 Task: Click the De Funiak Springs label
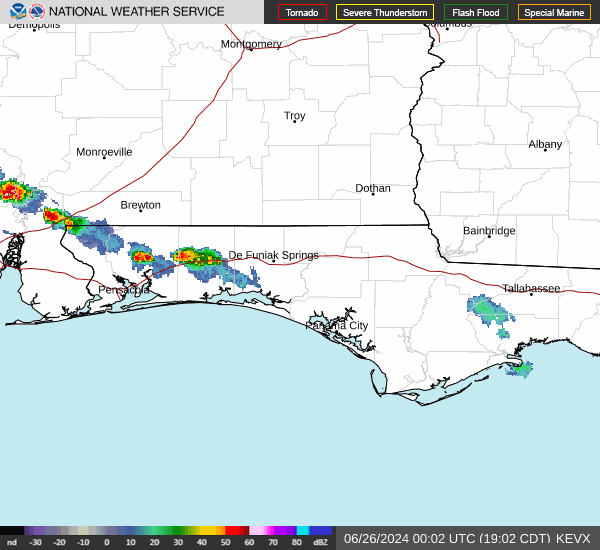[x=273, y=255]
